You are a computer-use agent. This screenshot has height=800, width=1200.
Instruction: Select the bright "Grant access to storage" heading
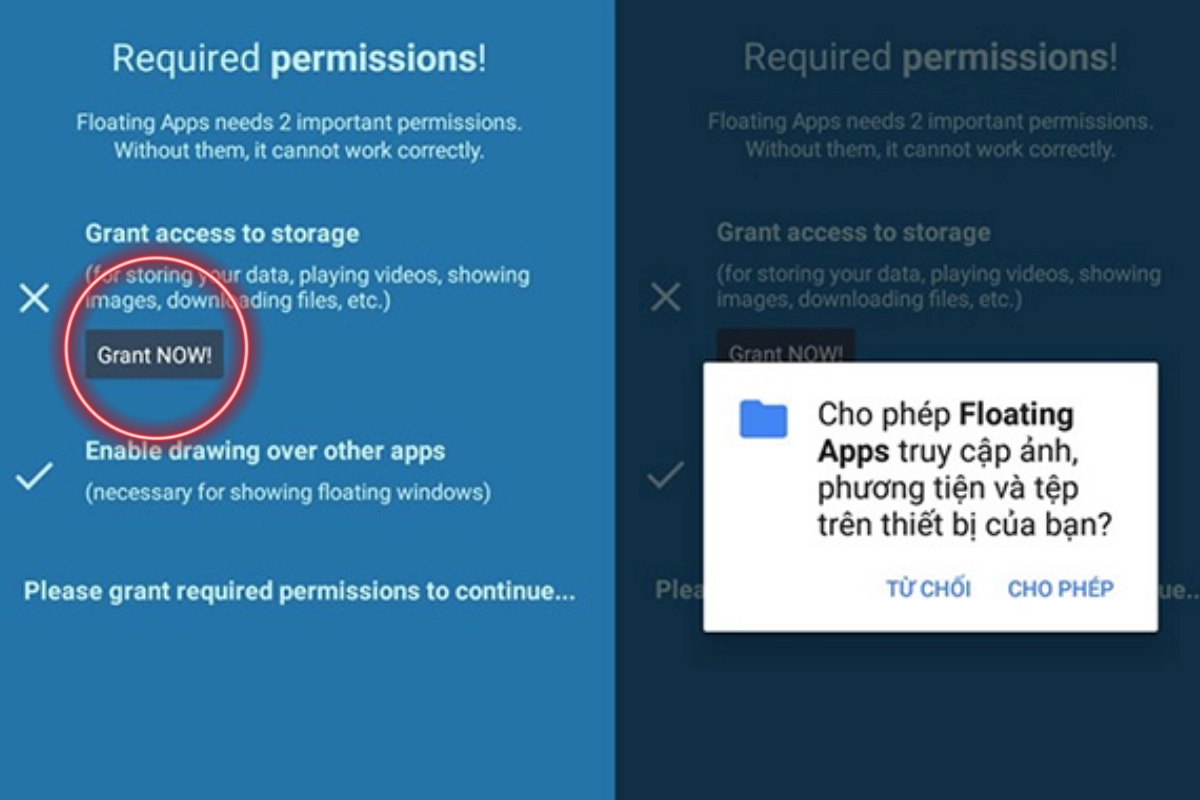[222, 234]
